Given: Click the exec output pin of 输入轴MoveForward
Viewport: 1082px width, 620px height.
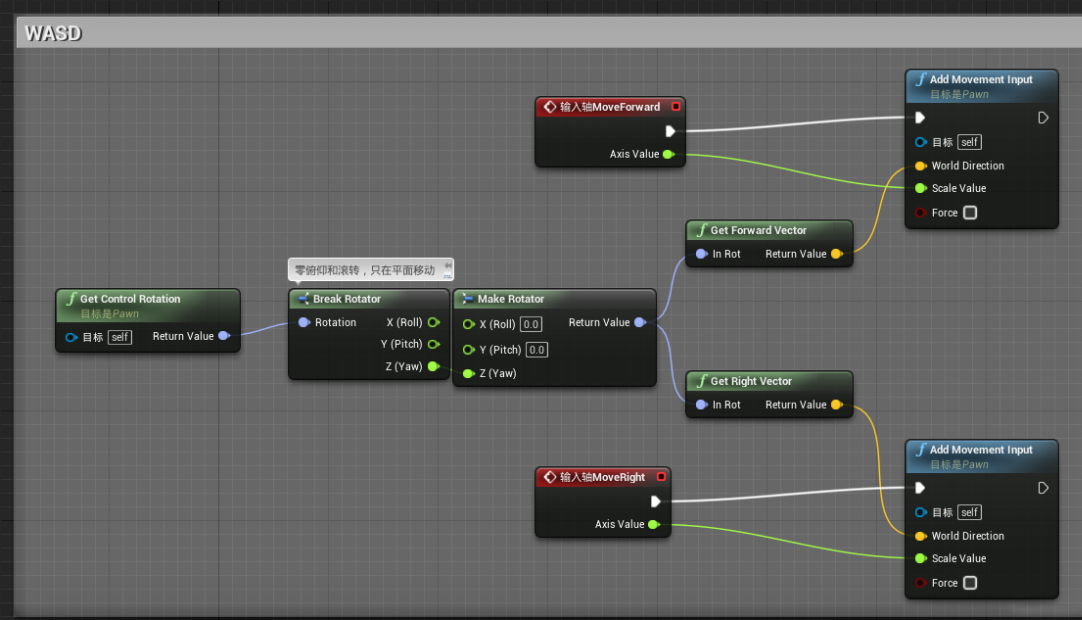Looking at the screenshot, I should (669, 131).
